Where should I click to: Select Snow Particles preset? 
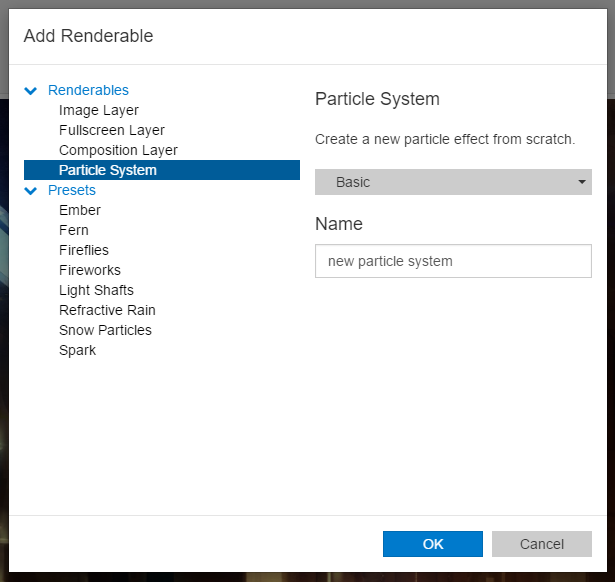(105, 330)
